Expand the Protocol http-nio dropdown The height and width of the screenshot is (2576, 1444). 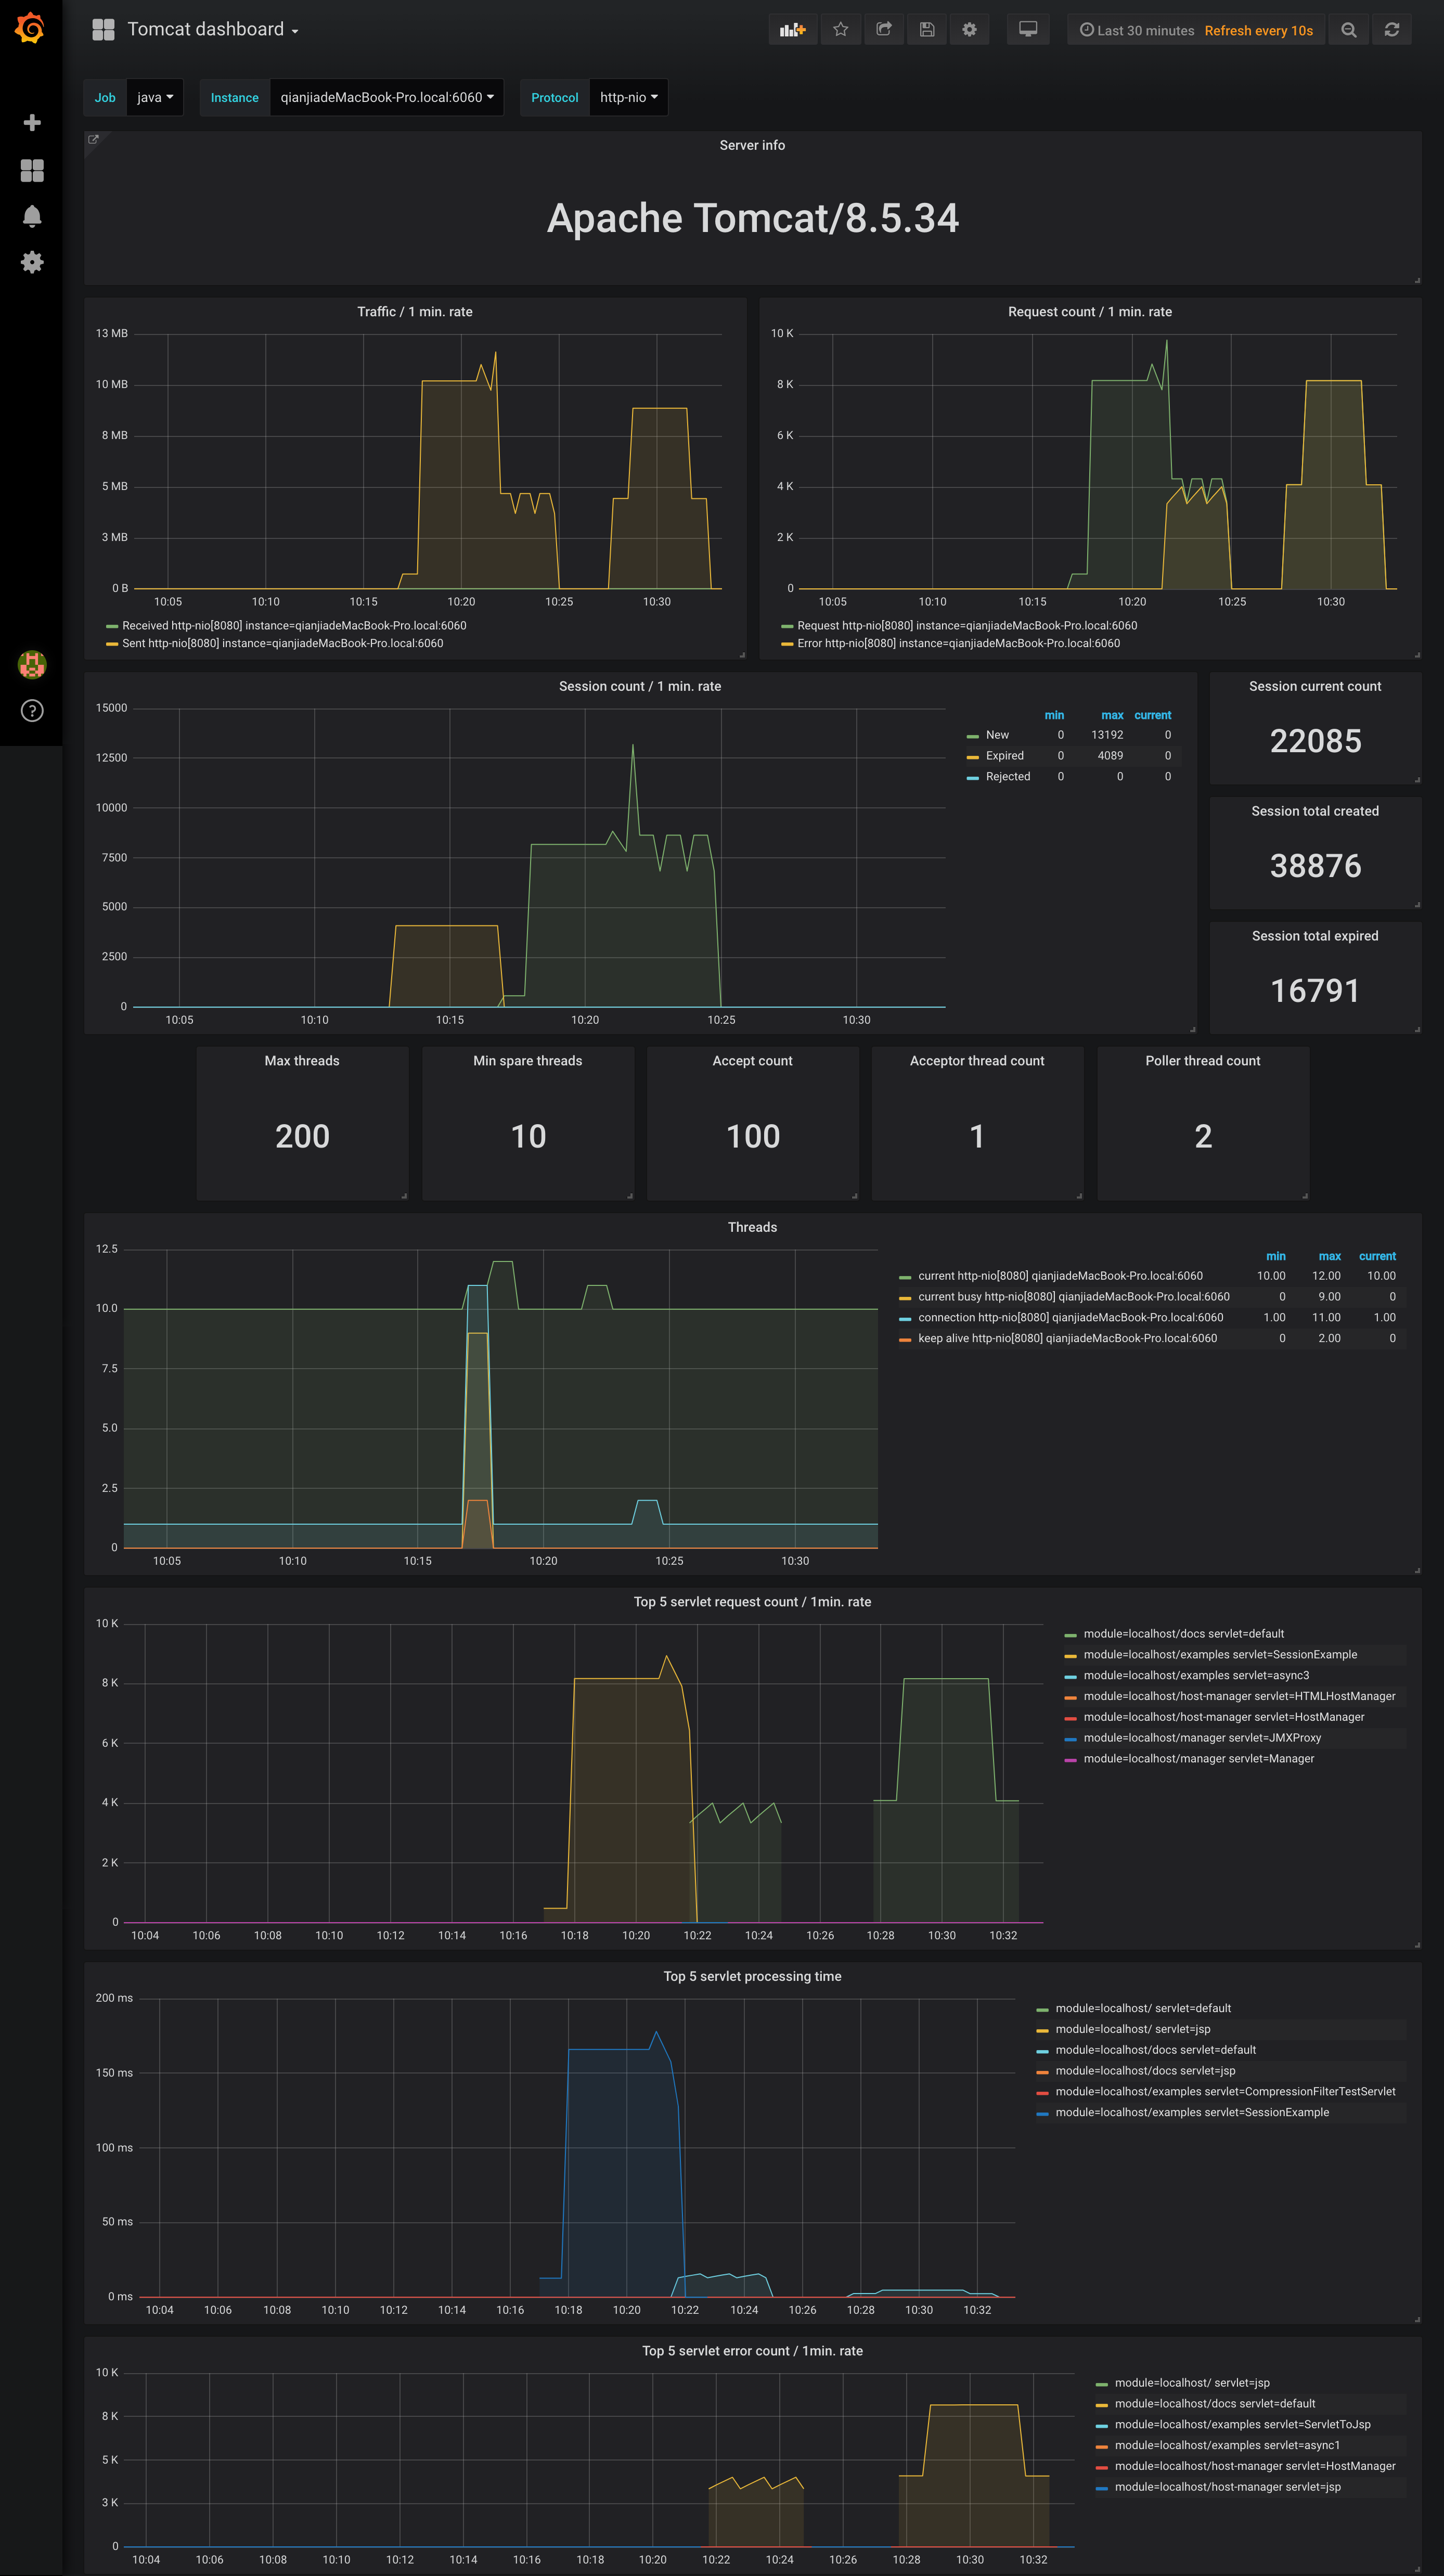point(628,97)
